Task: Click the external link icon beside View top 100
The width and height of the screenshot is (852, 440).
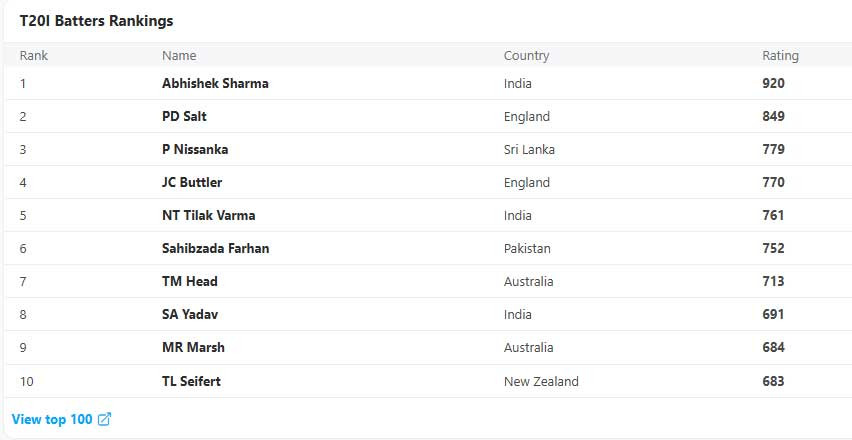Action: [104, 419]
